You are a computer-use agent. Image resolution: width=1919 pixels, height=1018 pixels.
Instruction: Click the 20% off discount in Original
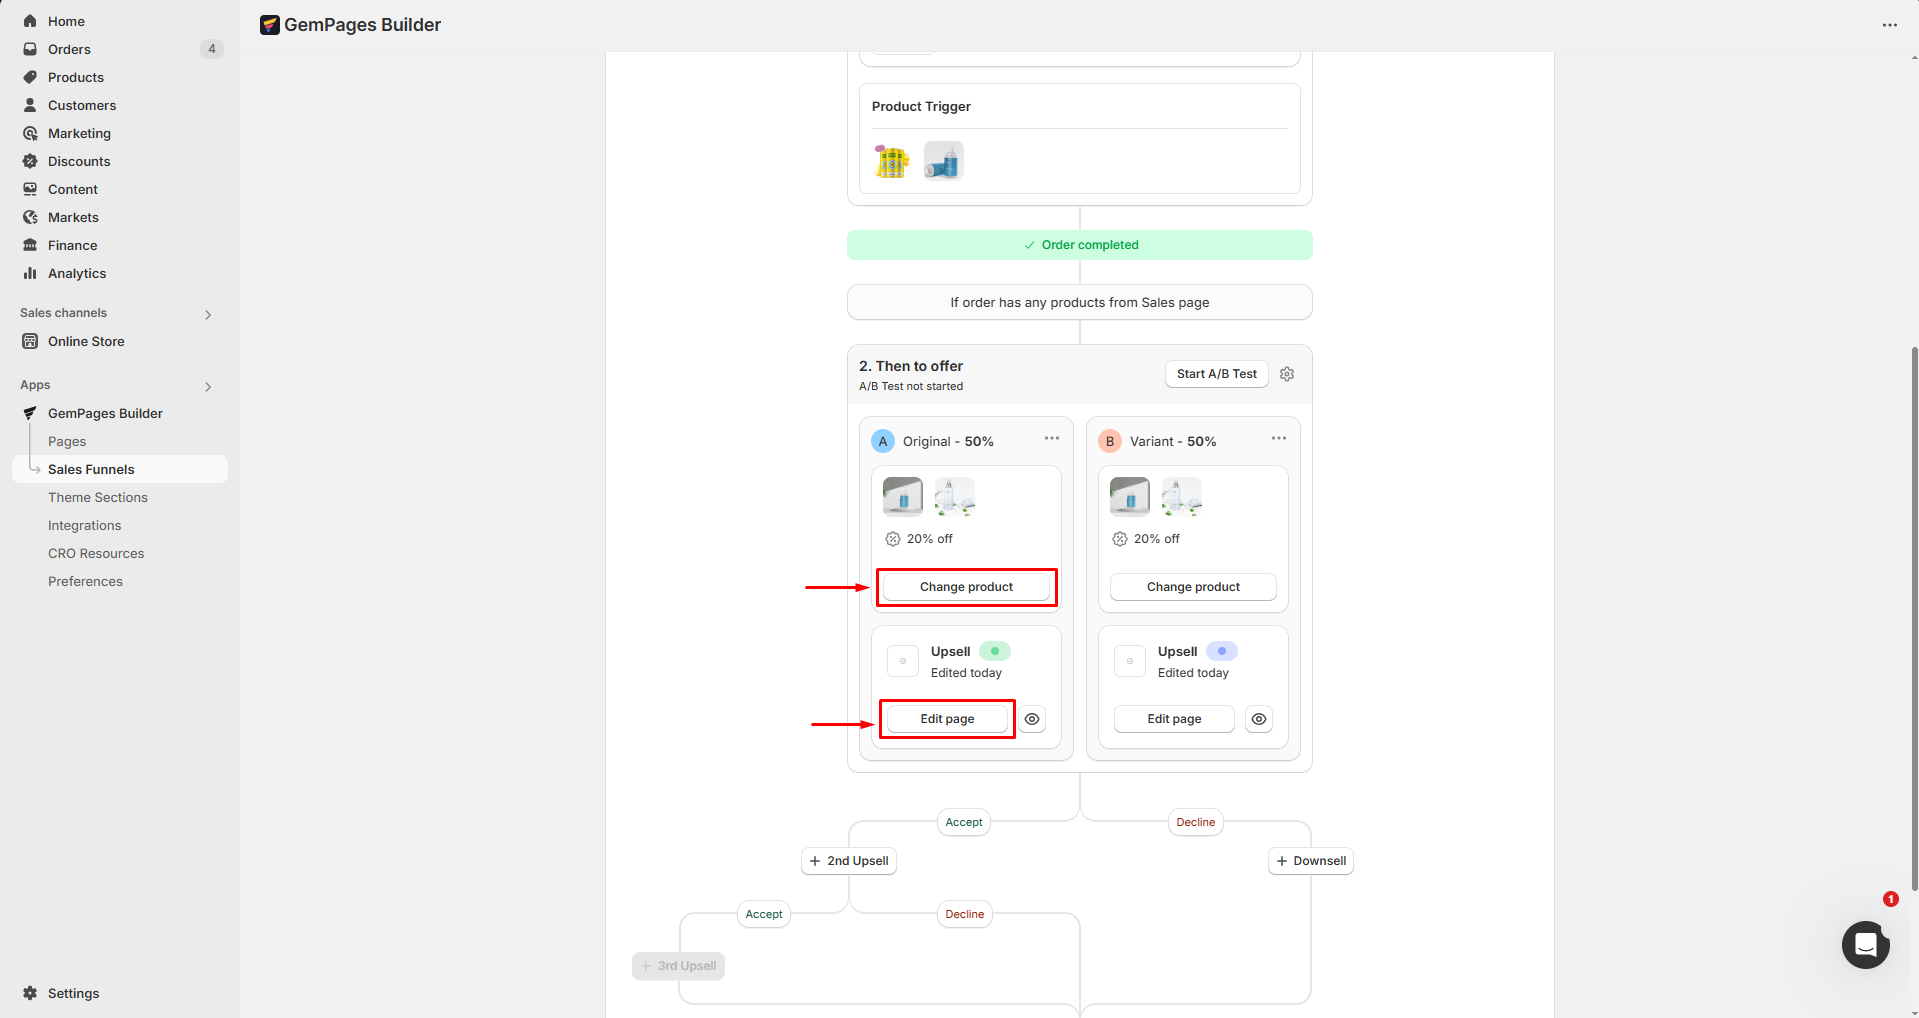pos(919,539)
